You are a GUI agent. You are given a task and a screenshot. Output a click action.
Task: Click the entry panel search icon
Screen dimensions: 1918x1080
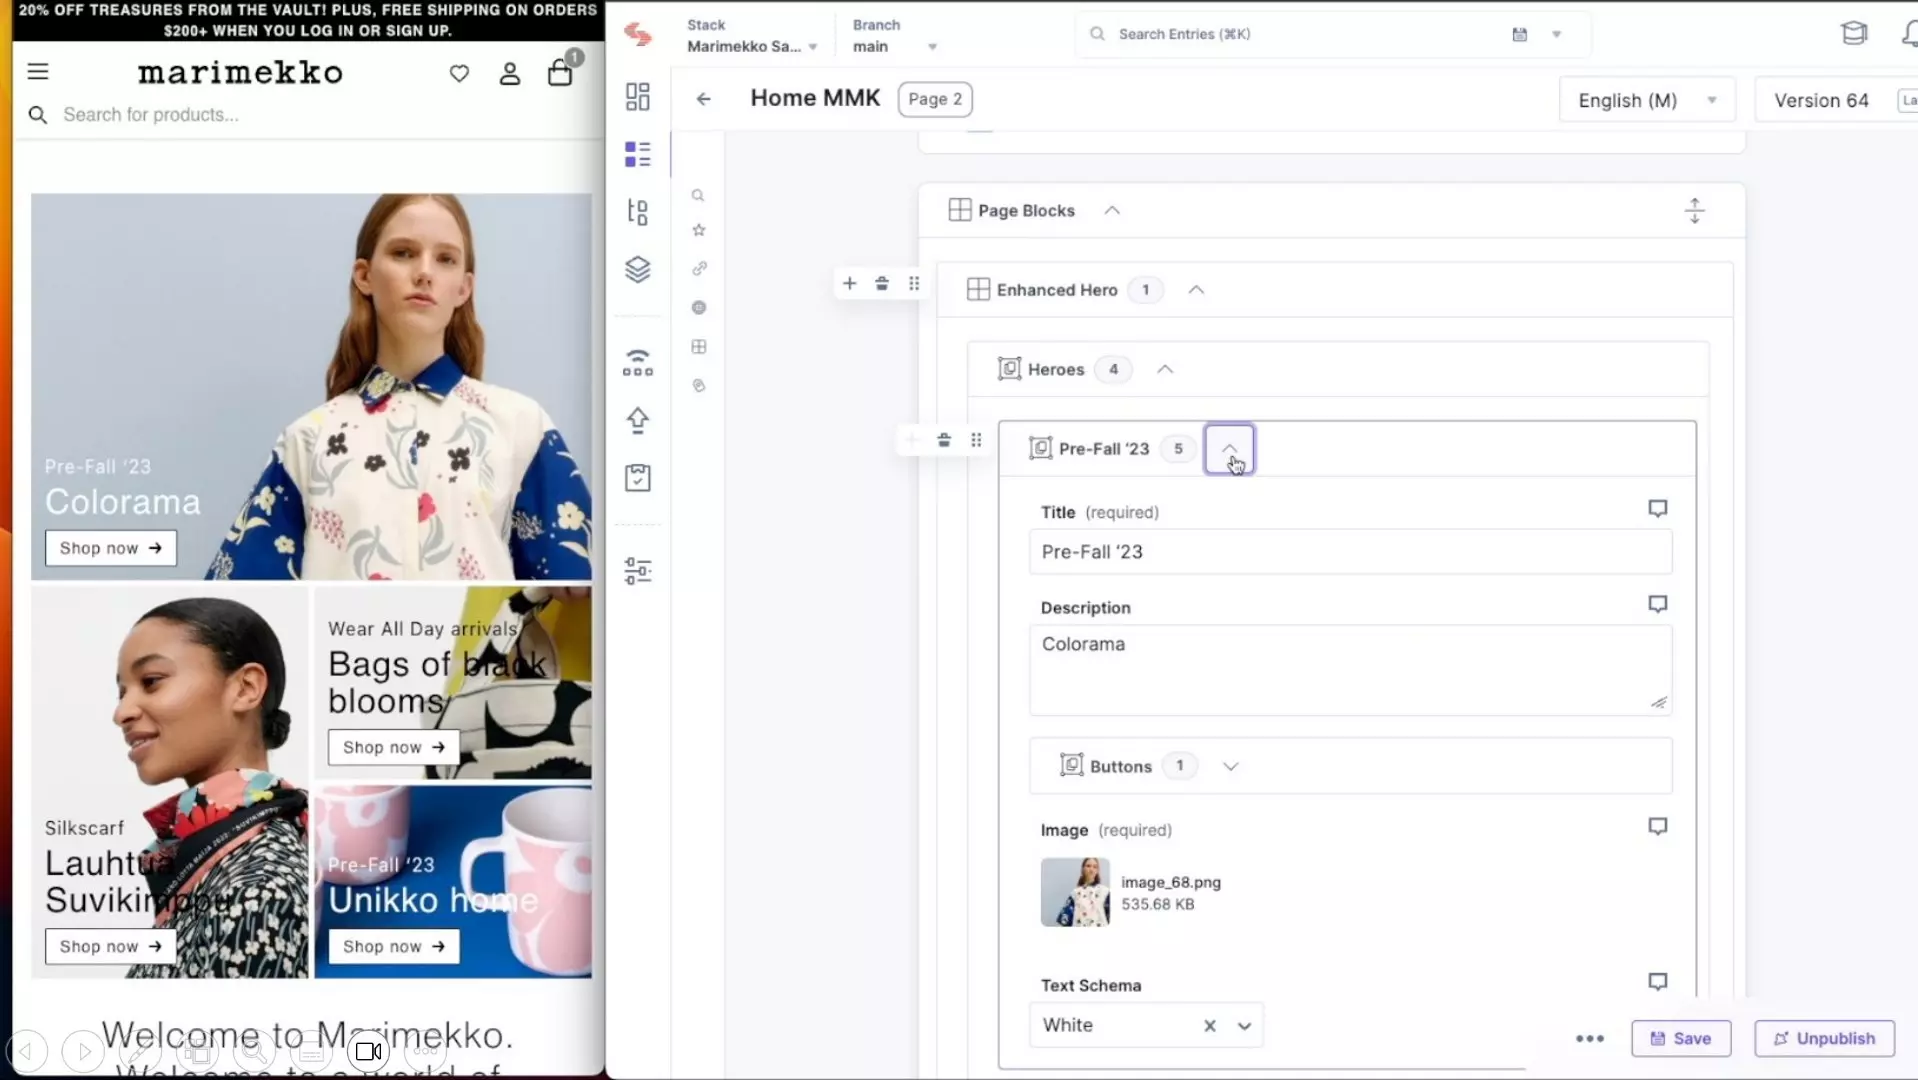coord(699,196)
